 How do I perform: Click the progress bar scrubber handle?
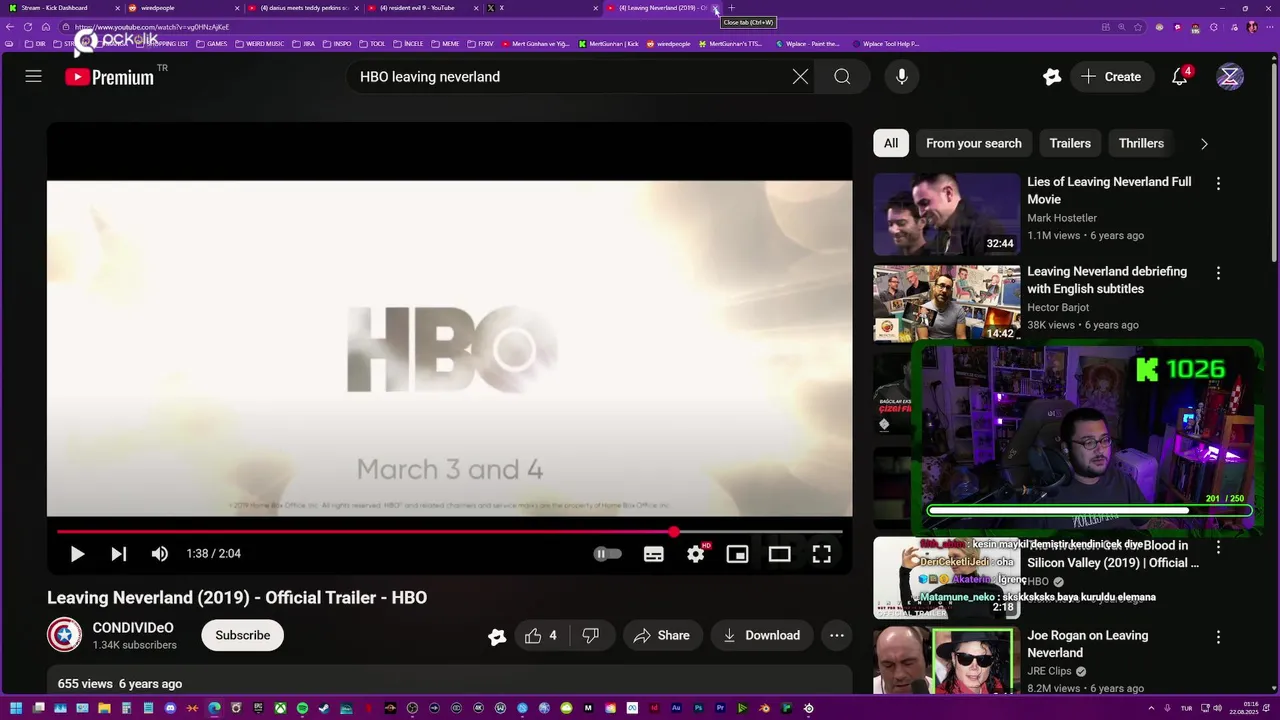pos(674,532)
